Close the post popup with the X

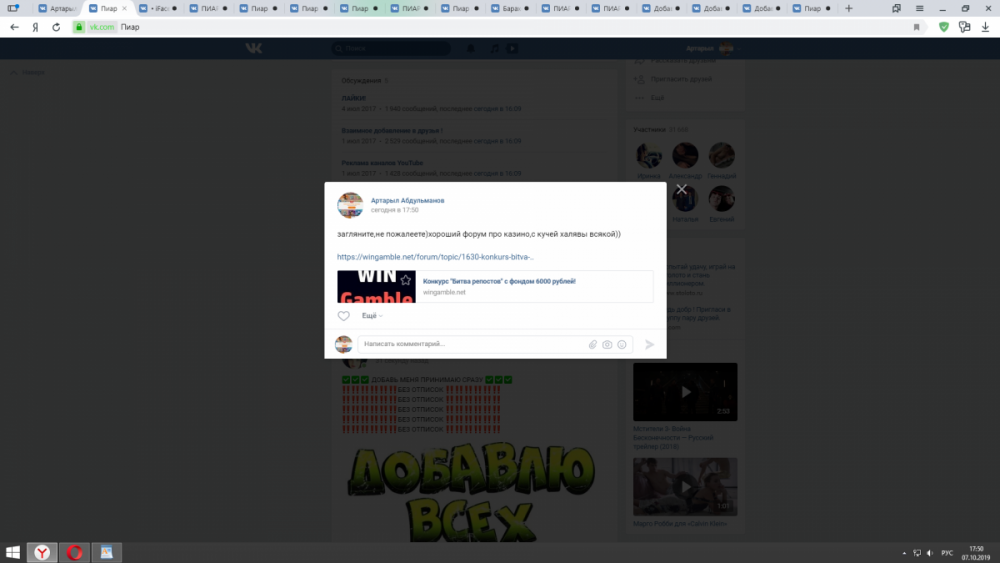pos(681,189)
